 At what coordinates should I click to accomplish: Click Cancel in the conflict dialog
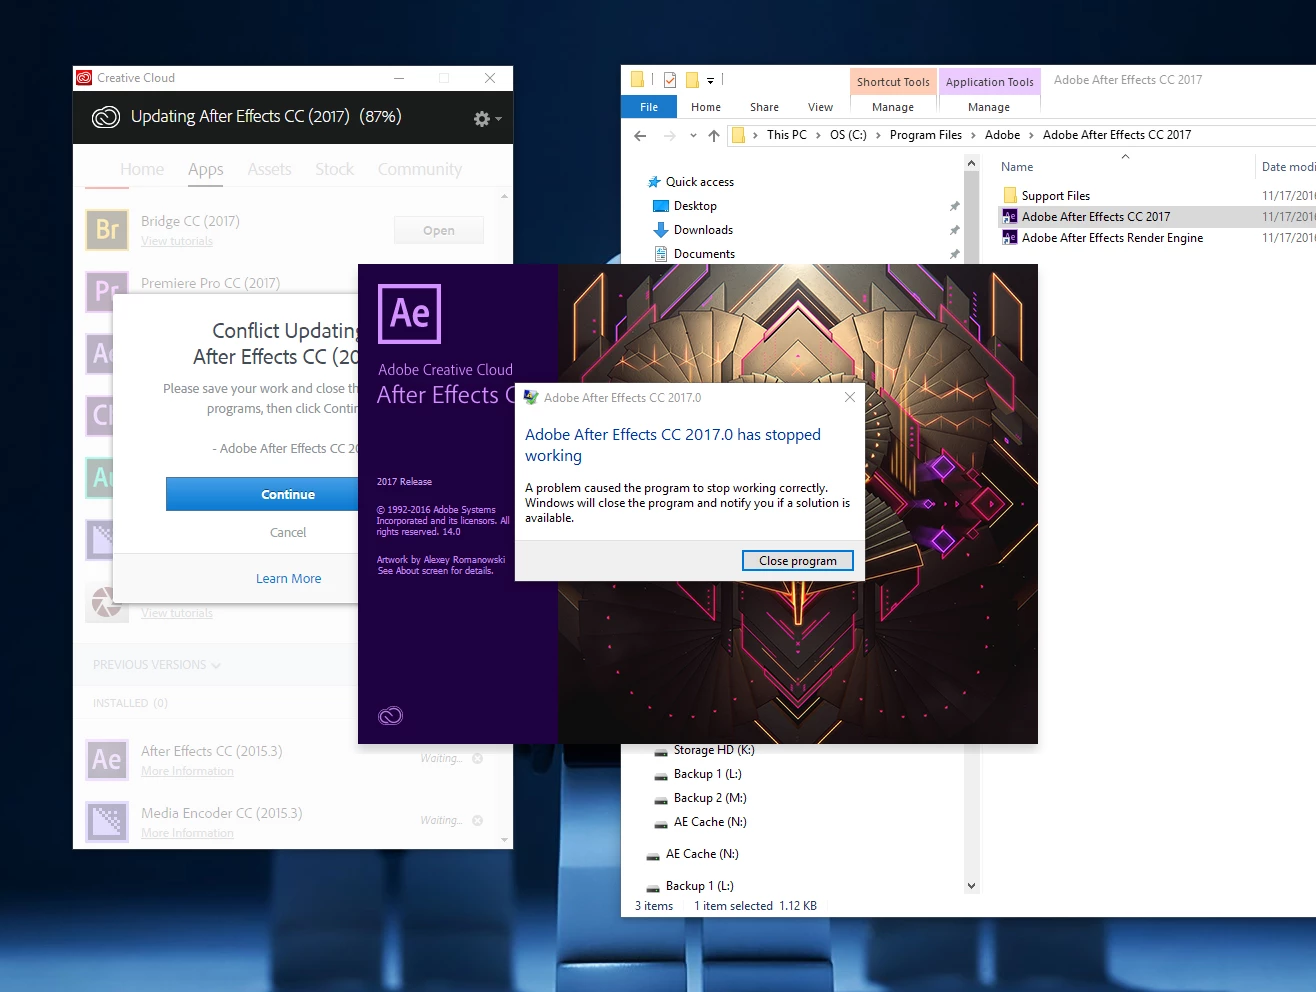click(x=288, y=533)
